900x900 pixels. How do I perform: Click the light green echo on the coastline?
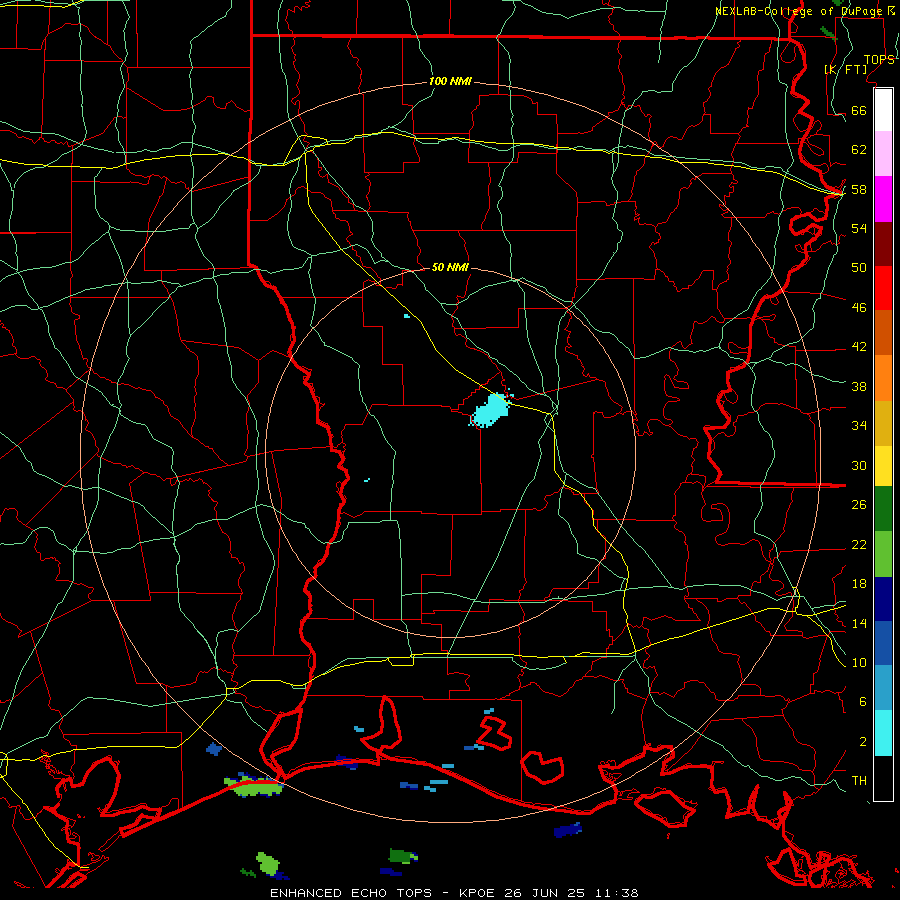tap(254, 786)
